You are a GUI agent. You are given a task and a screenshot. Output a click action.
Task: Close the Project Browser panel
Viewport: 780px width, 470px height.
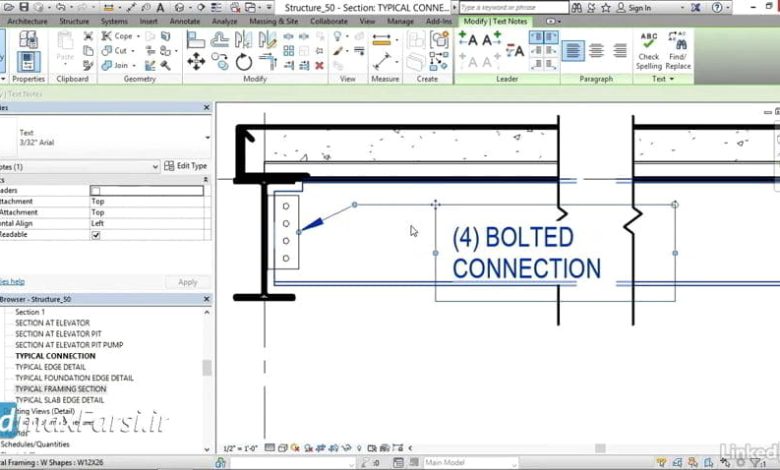tap(206, 299)
